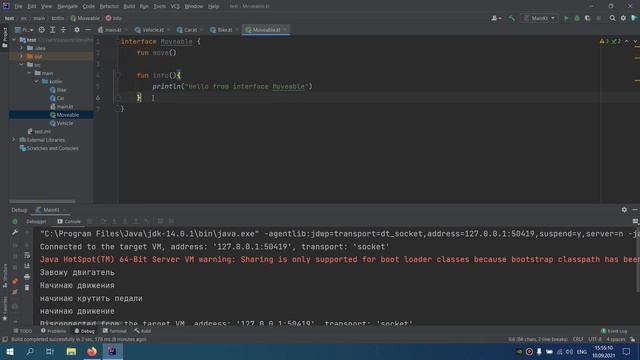This screenshot has height=360, width=640.
Task: Click Run with Coverage icon
Action: 588,18
